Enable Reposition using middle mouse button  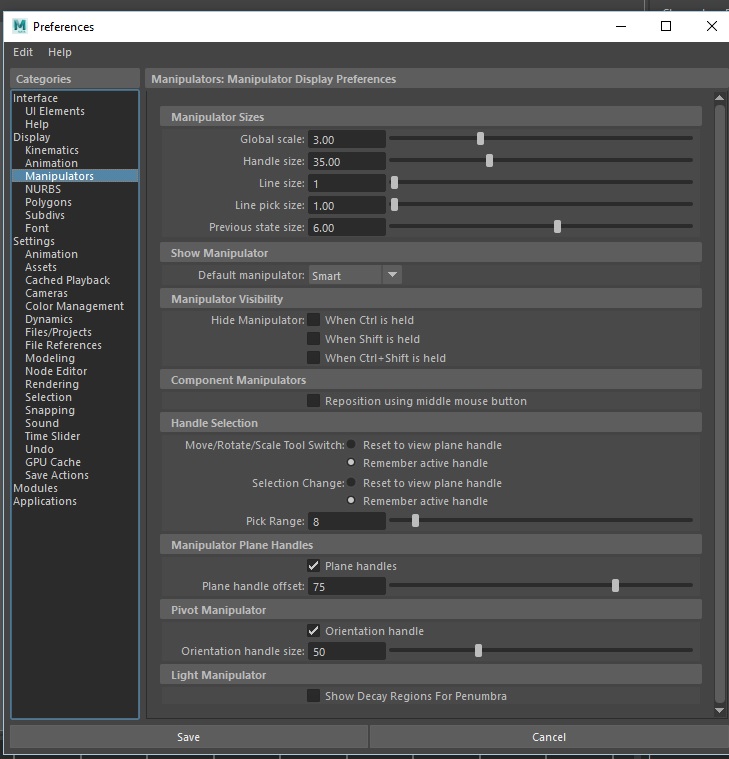click(x=313, y=400)
